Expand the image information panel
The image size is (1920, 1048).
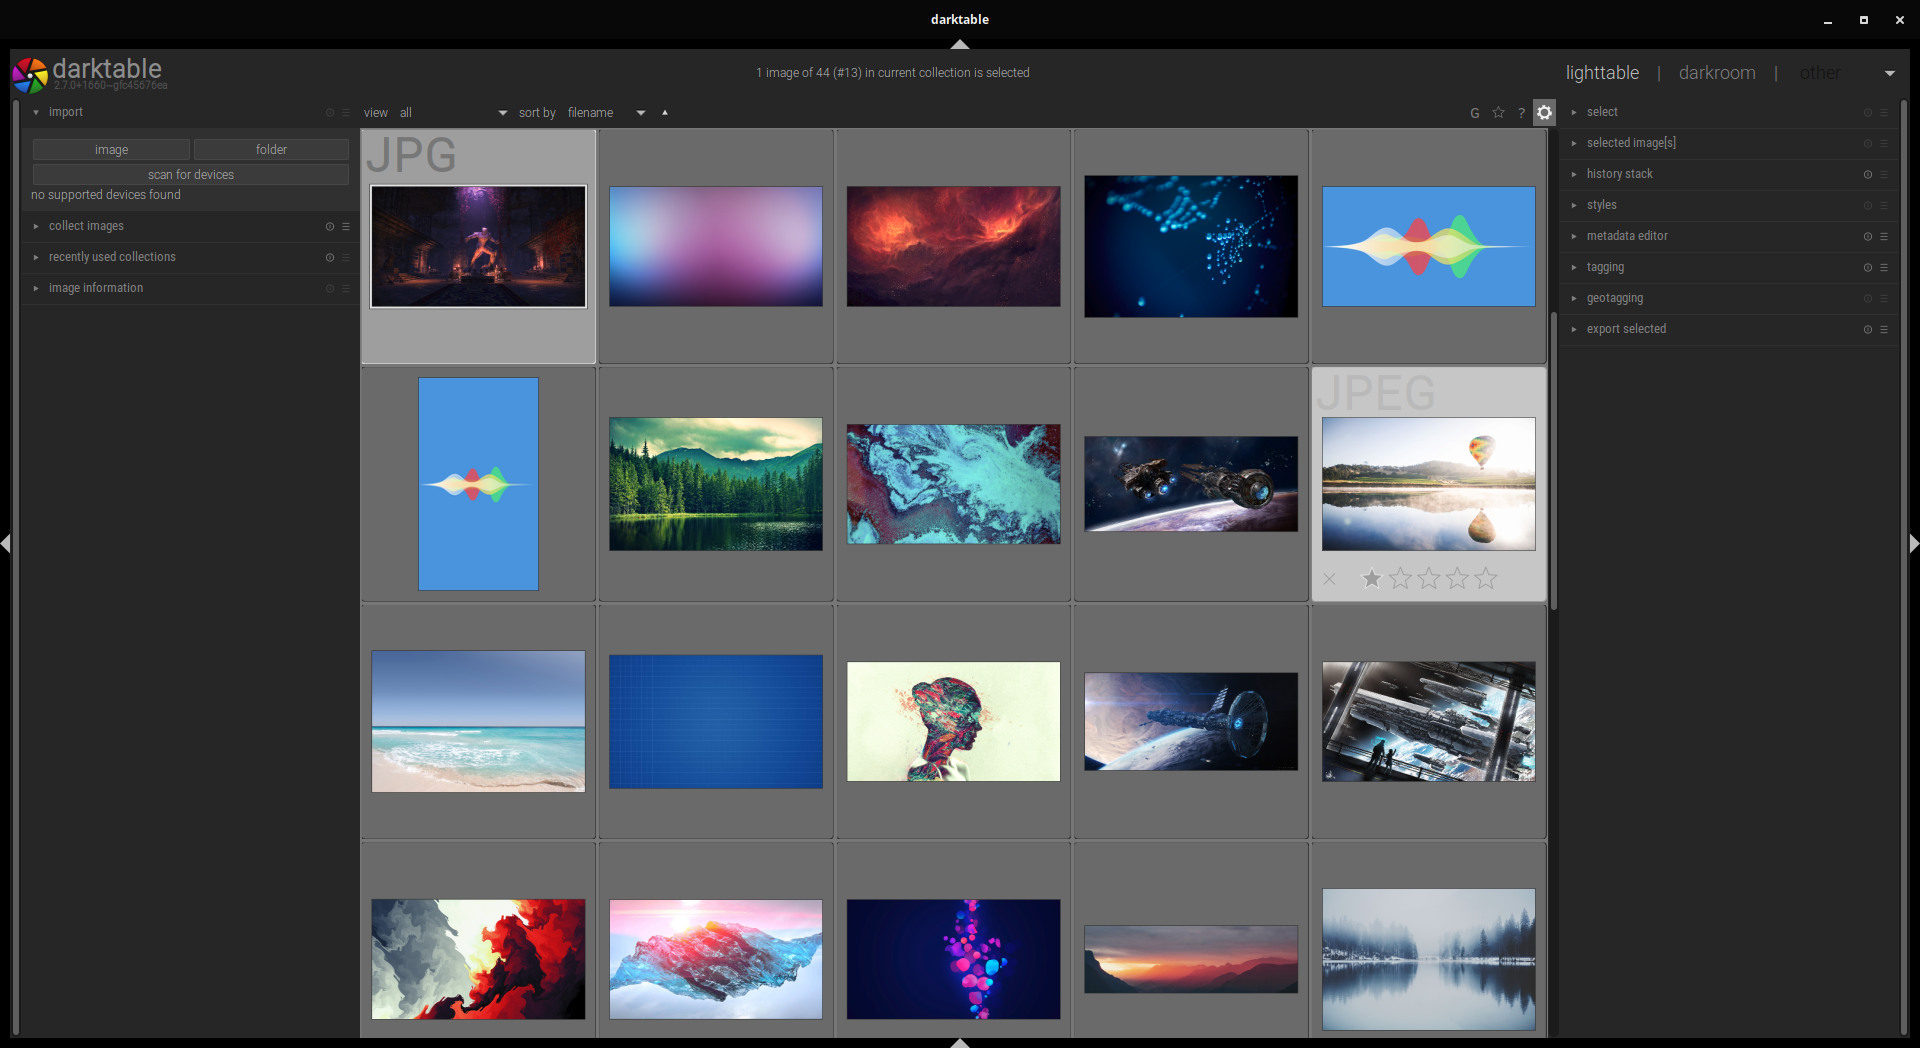click(95, 288)
